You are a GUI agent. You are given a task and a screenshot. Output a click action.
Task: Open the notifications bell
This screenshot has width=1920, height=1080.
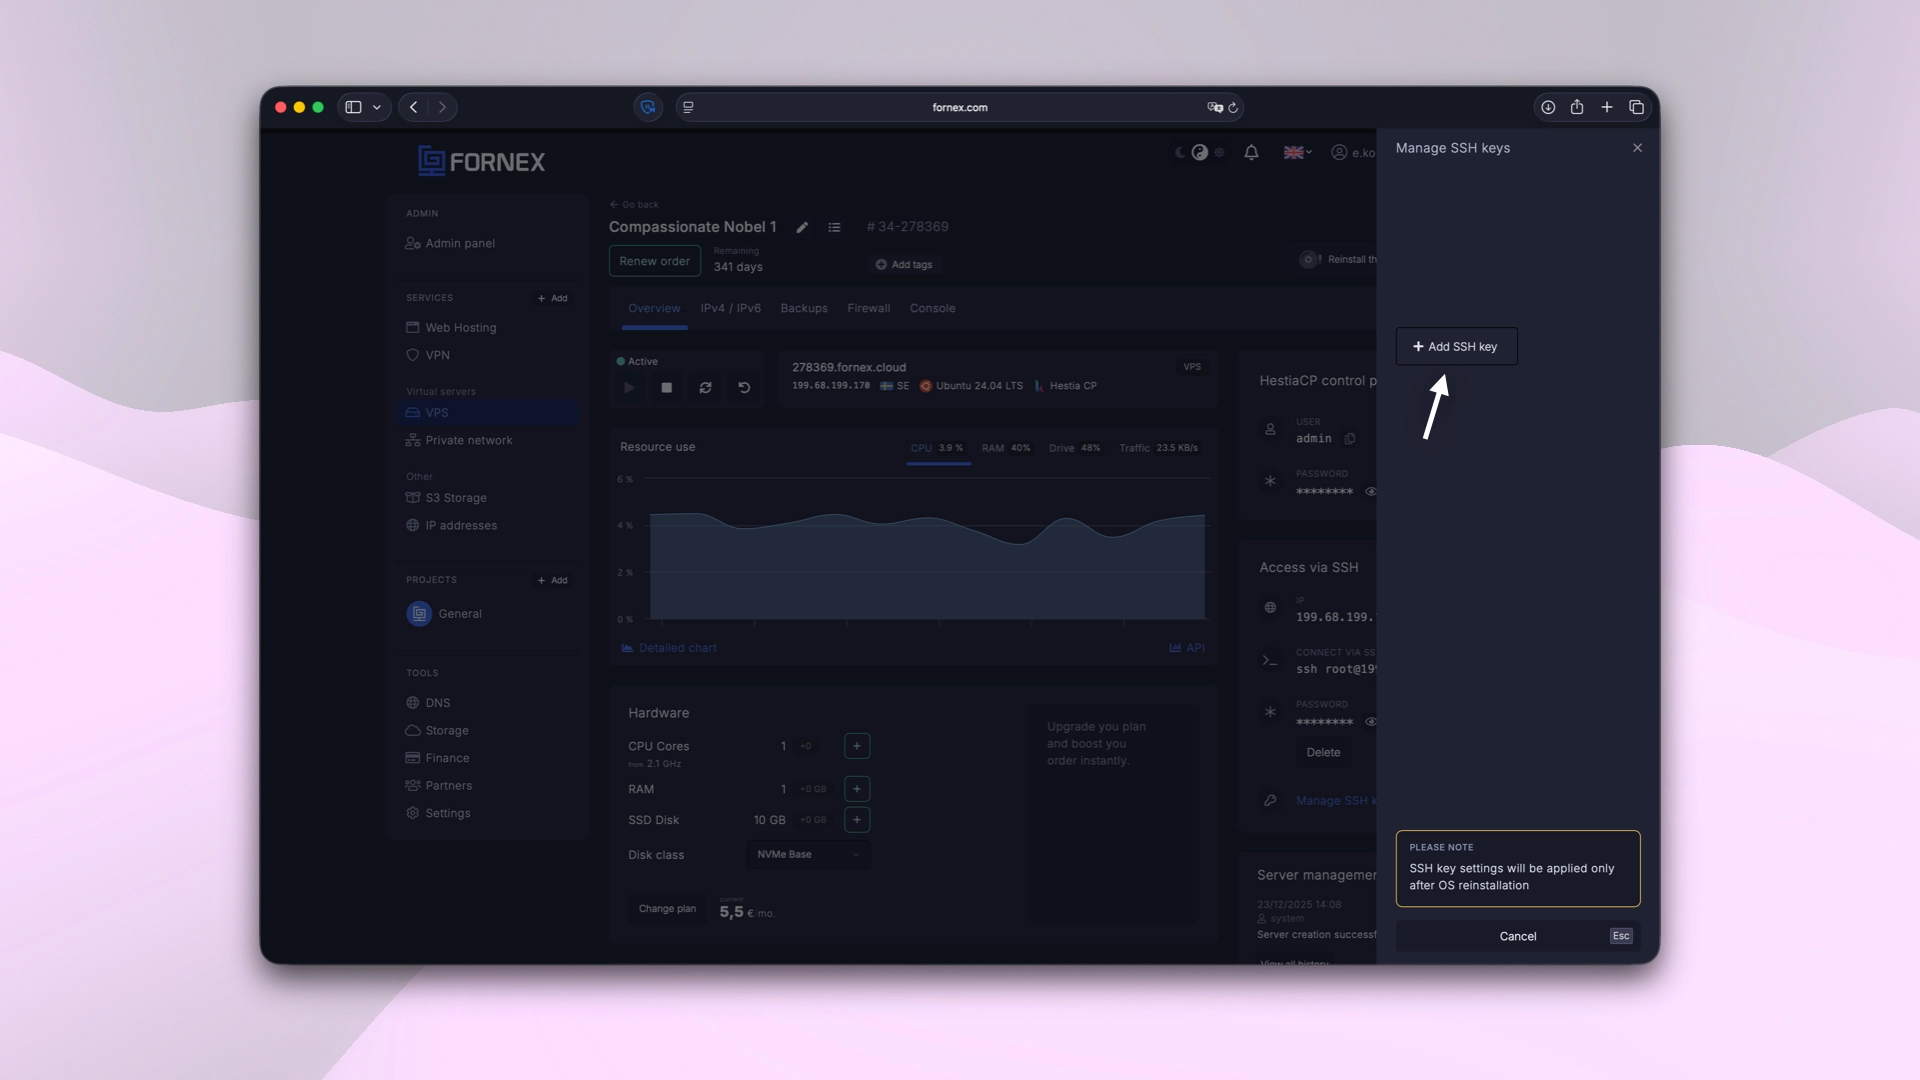click(x=1251, y=152)
